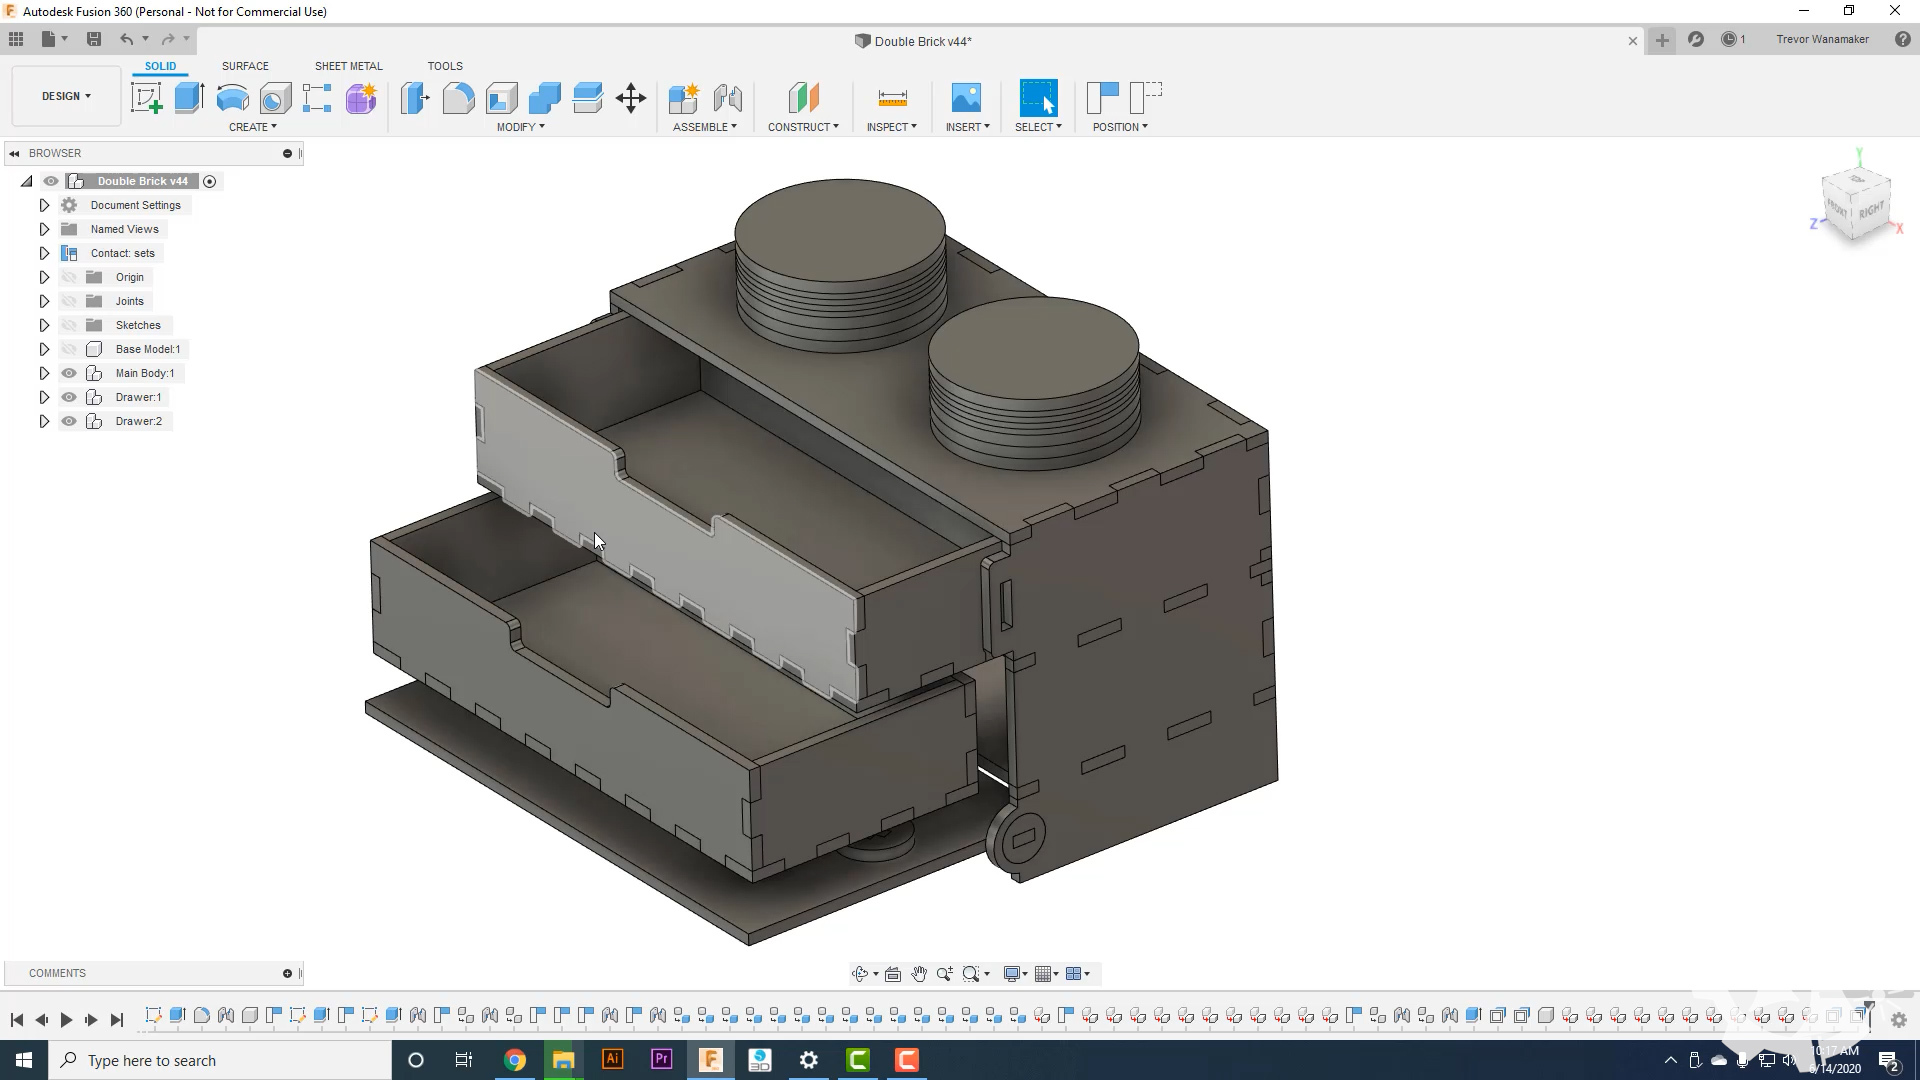Switch to the SHEET METAL tab
1920x1080 pixels.
[348, 66]
